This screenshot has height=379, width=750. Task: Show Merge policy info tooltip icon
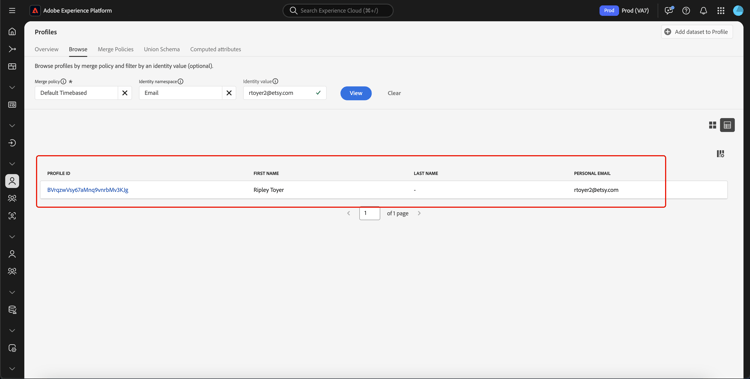pos(64,81)
